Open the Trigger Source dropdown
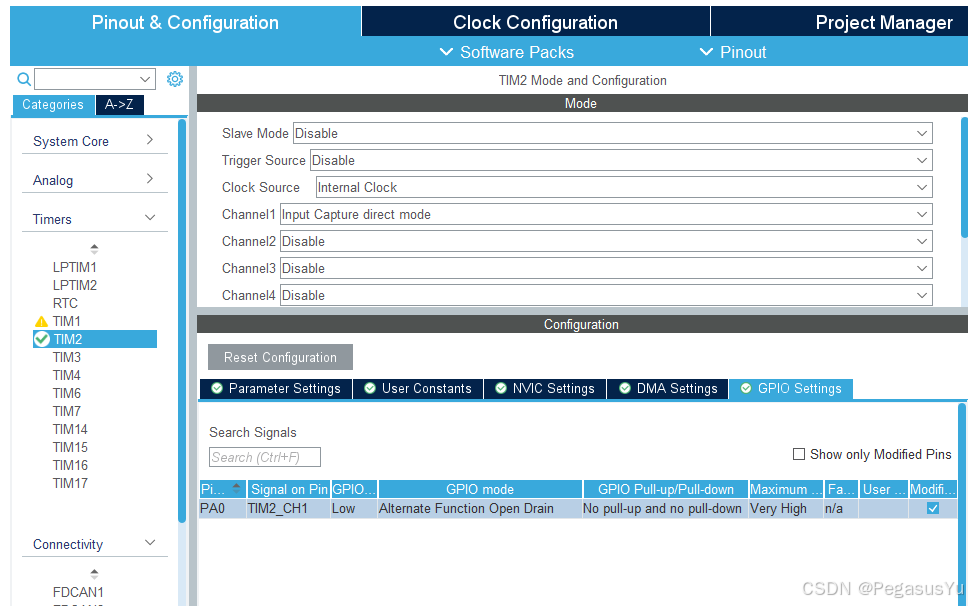Image resolution: width=968 pixels, height=606 pixels. (621, 160)
